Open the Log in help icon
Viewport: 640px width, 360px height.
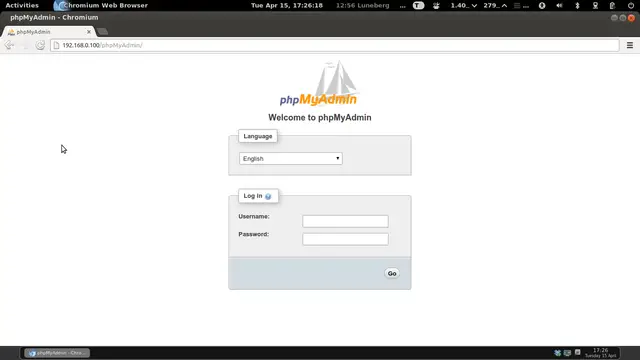tap(268, 196)
